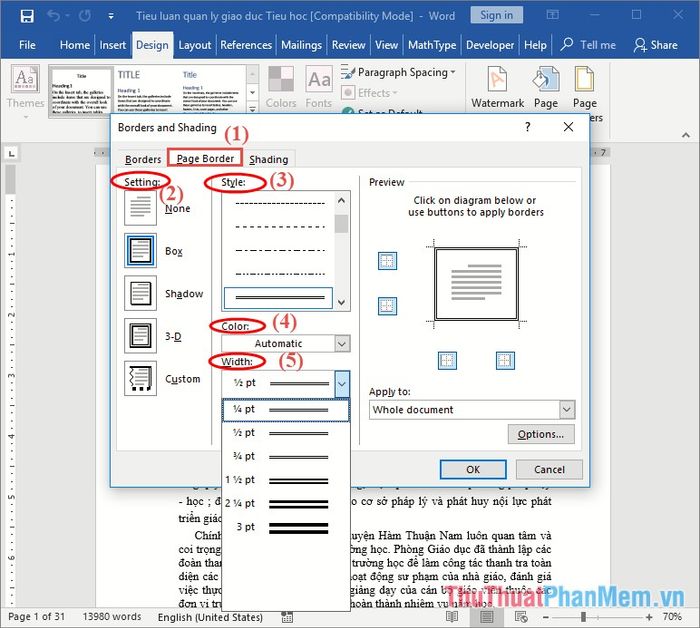The height and width of the screenshot is (628, 700).
Task: Open the Color Automatic dropdown
Action: pos(286,344)
